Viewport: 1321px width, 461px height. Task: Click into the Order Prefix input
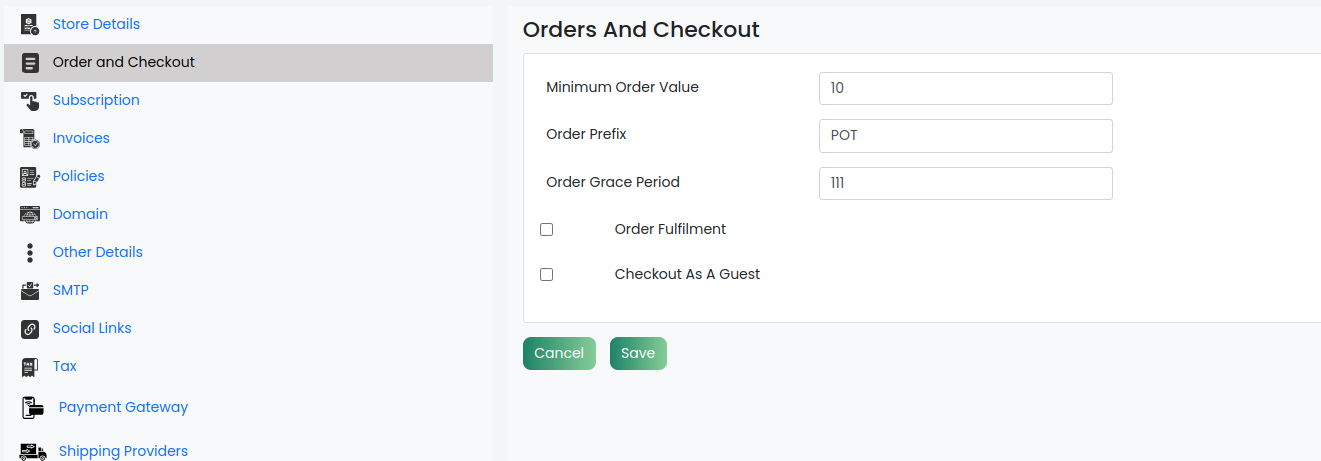tap(965, 136)
